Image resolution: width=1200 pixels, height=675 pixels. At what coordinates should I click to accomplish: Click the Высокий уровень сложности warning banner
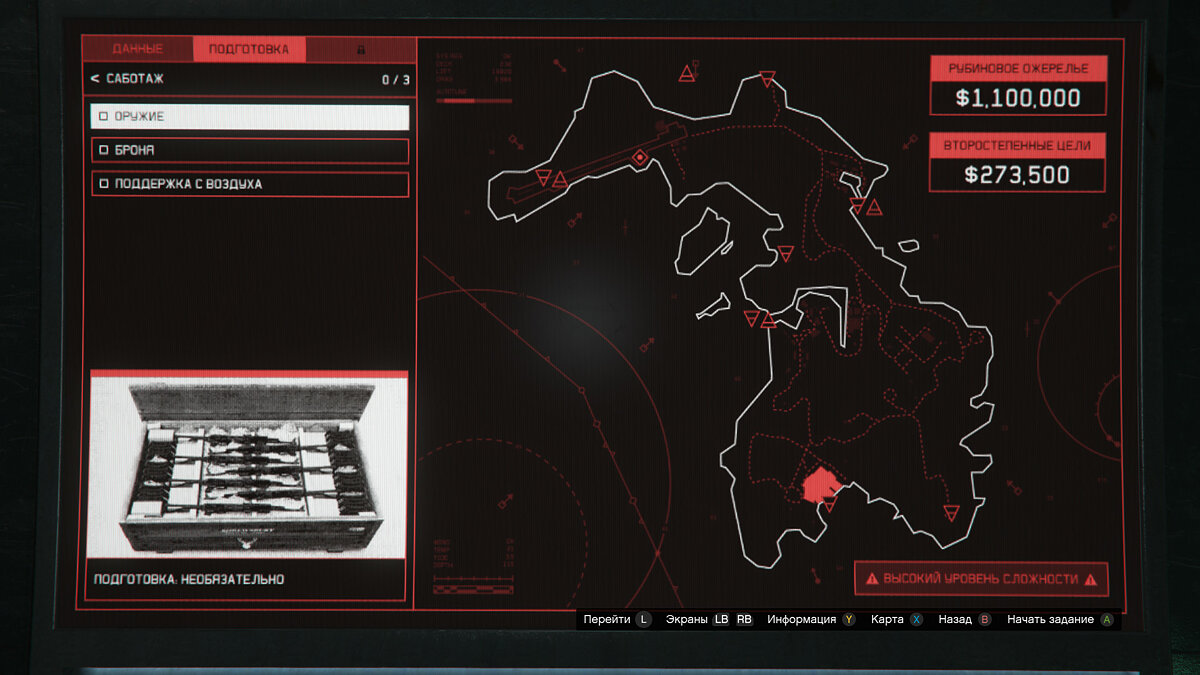pos(980,579)
